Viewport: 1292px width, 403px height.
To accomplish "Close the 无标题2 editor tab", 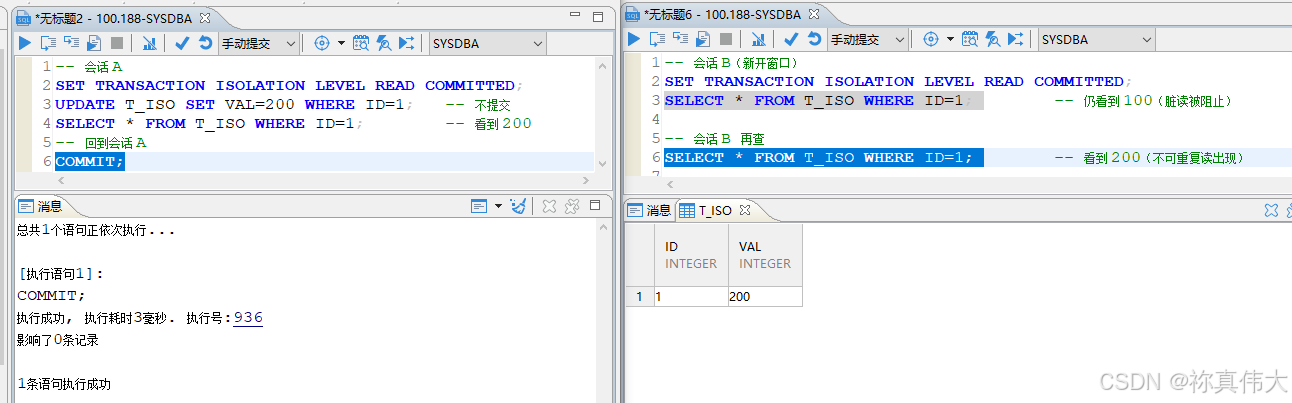I will [205, 18].
